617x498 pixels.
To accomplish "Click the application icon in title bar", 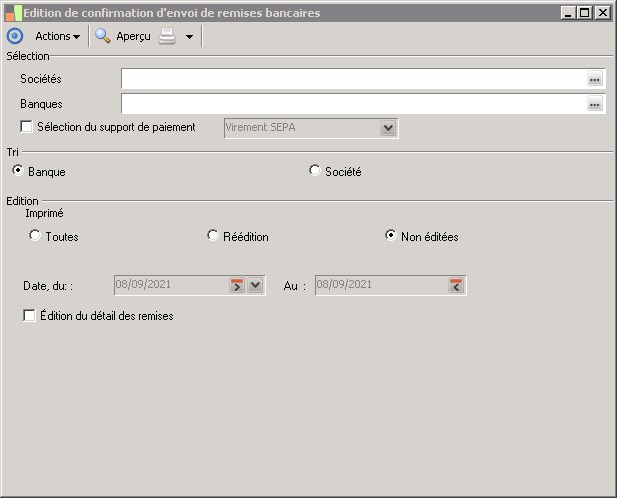I will pyautogui.click(x=13, y=13).
